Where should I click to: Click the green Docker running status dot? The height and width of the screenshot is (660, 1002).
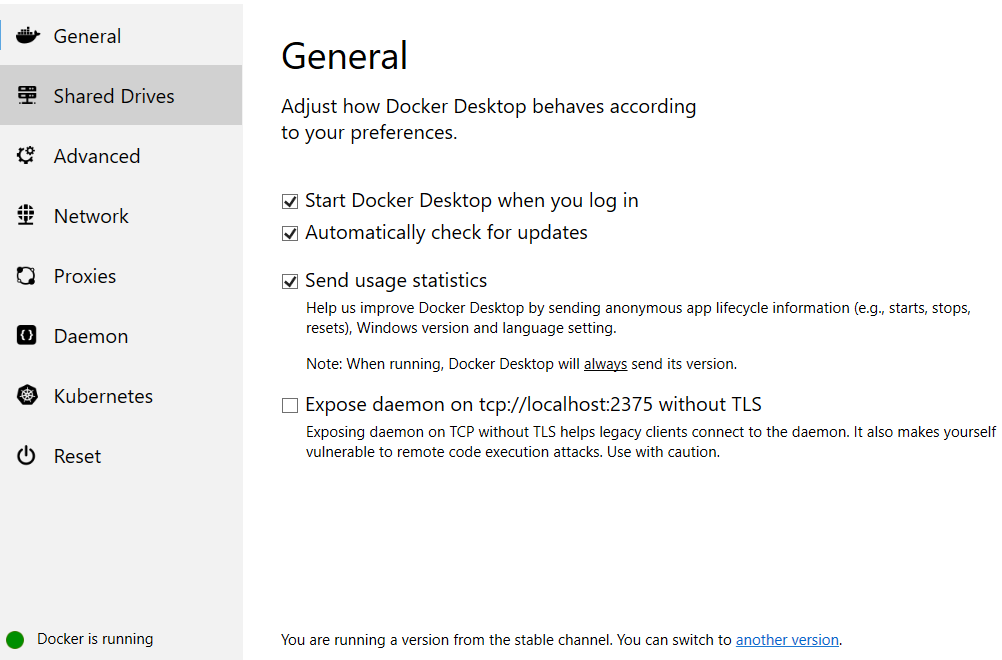(15, 640)
